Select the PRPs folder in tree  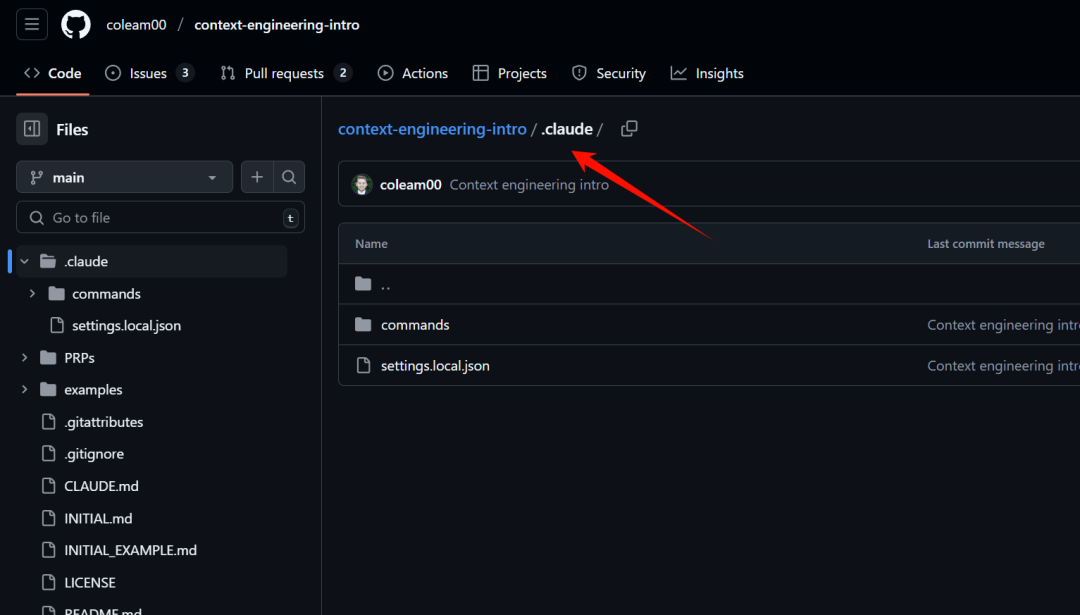click(79, 357)
